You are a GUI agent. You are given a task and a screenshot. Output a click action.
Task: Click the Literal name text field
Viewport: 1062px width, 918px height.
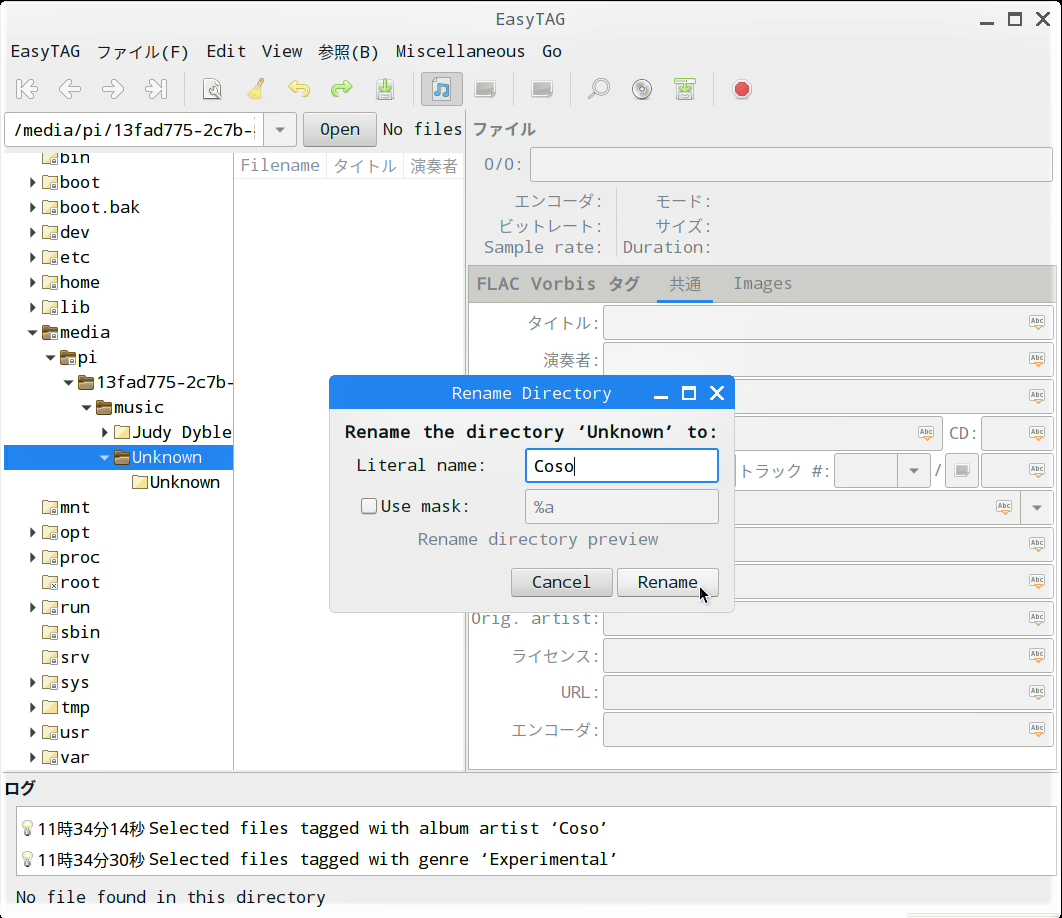(x=621, y=465)
